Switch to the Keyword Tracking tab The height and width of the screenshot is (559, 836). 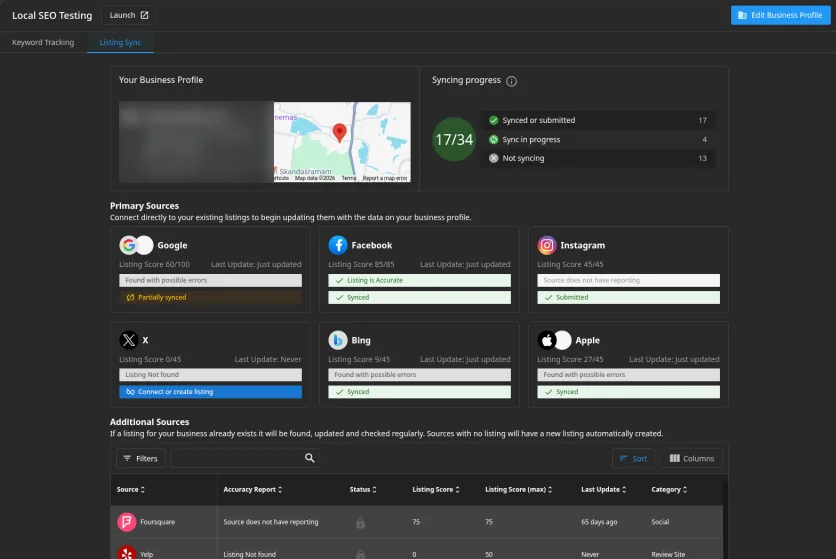pos(43,42)
